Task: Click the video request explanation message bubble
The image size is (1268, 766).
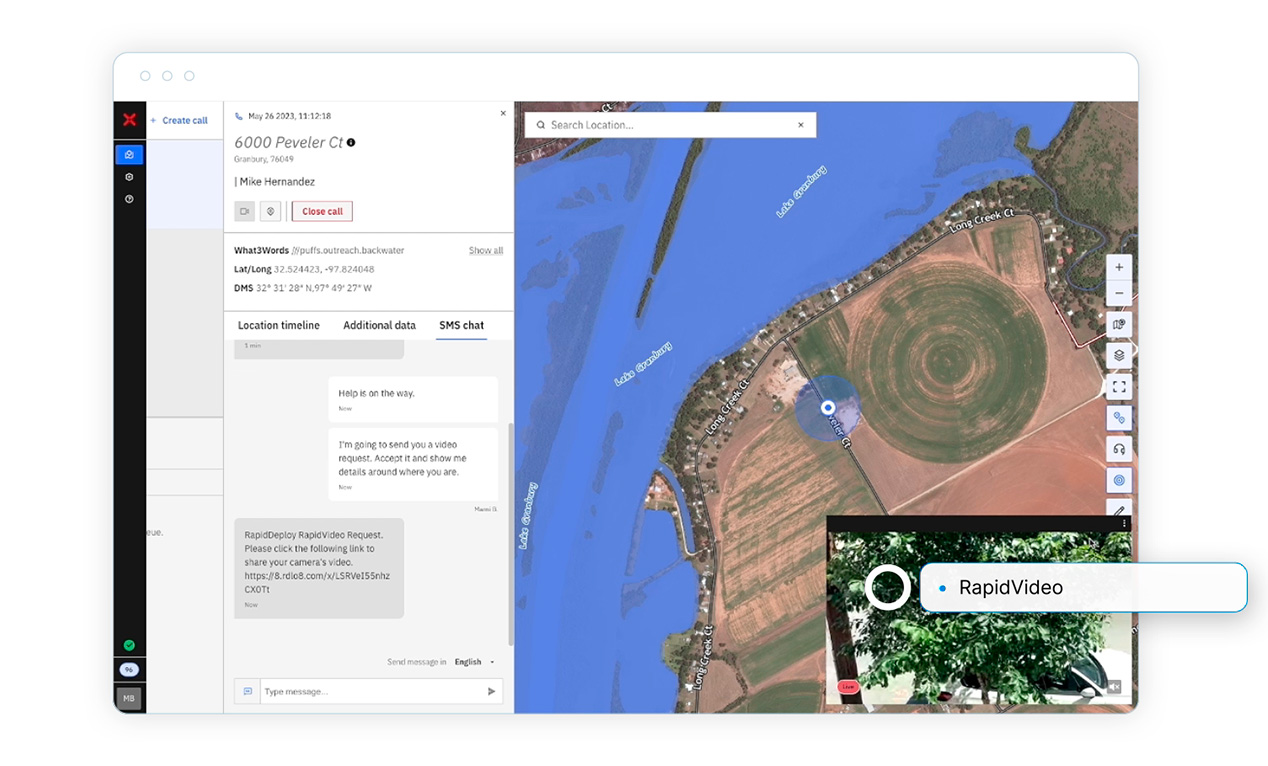Action: 413,464
